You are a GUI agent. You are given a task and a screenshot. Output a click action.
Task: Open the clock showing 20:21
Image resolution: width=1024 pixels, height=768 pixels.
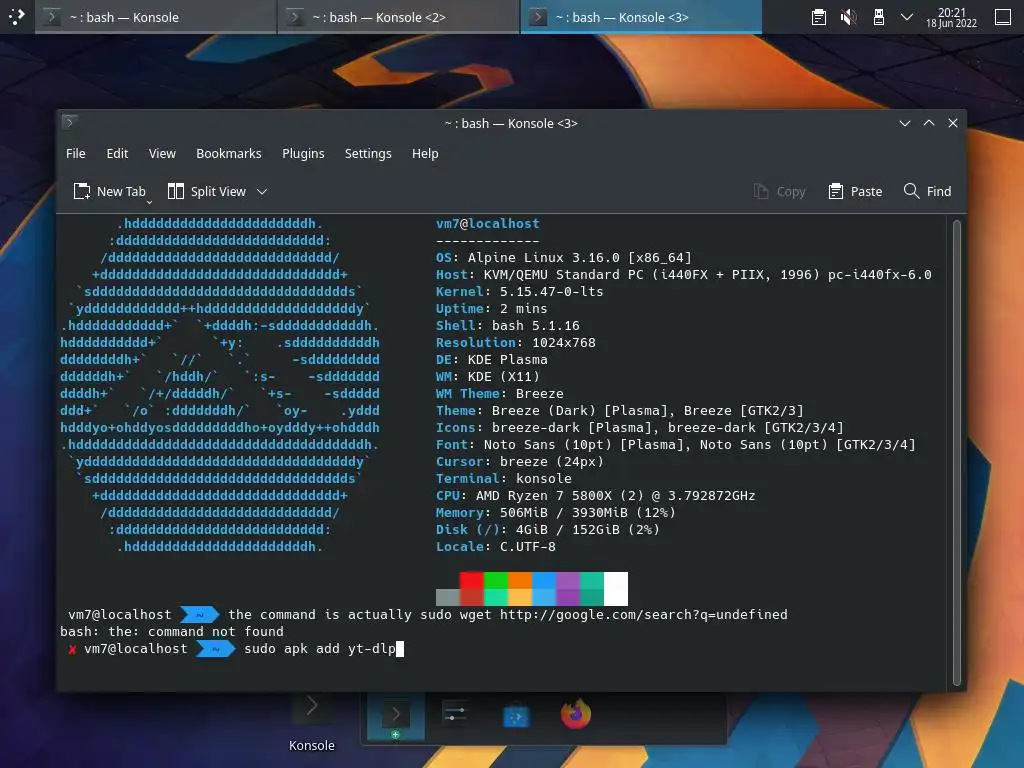click(x=952, y=18)
